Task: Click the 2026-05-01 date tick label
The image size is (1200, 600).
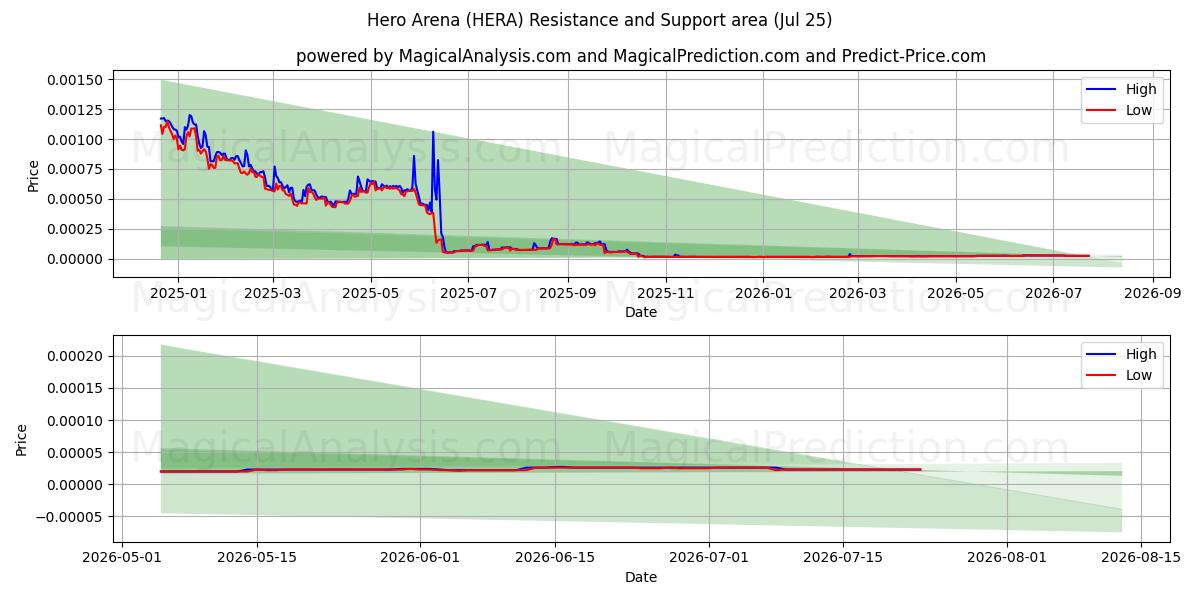Action: click(122, 558)
